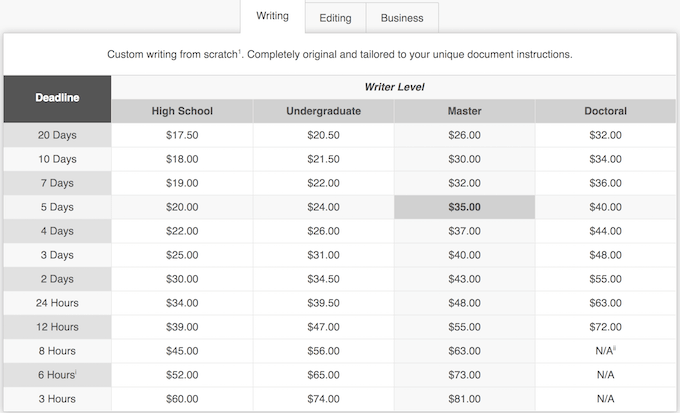Viewport: 680px width, 413px height.
Task: Choose the $81.00 Master 3 Hours price
Action: pyautogui.click(x=464, y=399)
